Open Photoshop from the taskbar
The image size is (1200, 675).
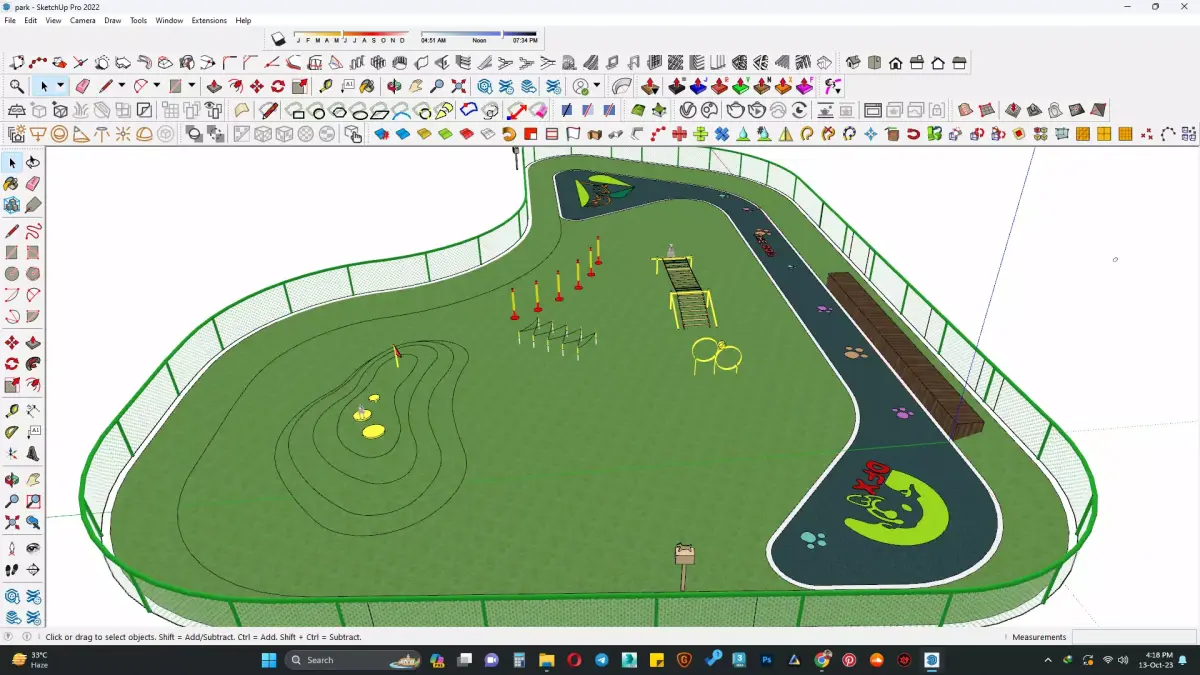[x=767, y=660]
